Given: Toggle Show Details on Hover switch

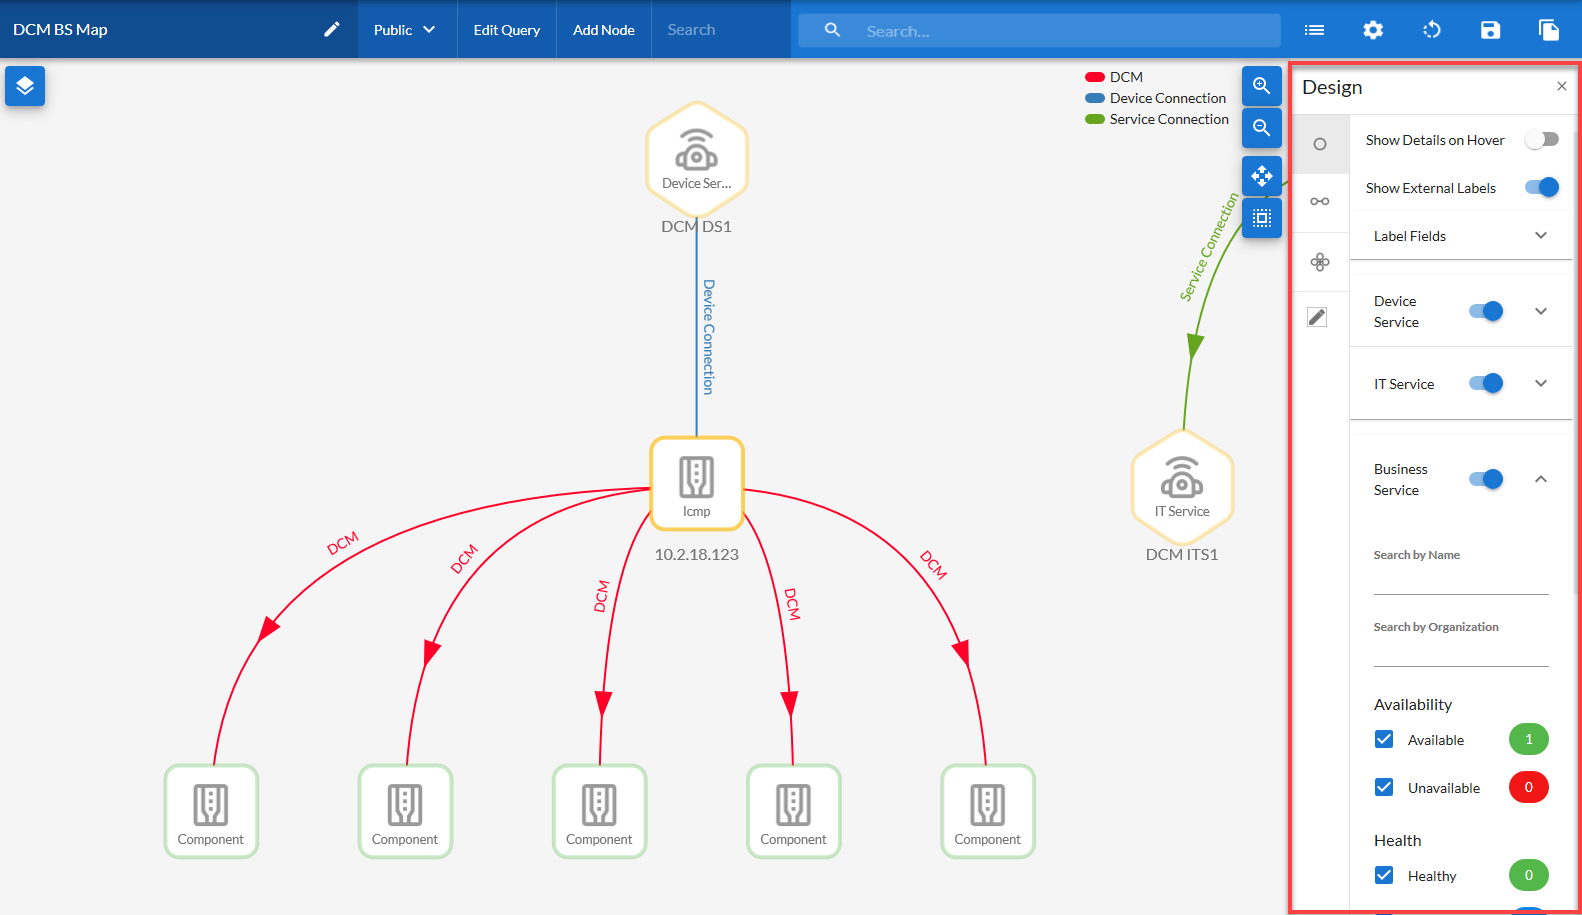Looking at the screenshot, I should (1541, 140).
